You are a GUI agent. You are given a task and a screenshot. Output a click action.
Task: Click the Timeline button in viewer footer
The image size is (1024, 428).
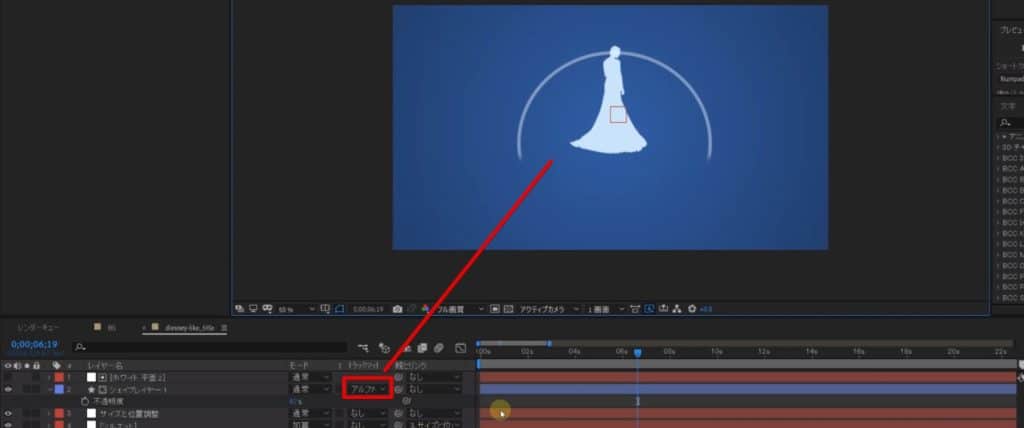(662, 308)
